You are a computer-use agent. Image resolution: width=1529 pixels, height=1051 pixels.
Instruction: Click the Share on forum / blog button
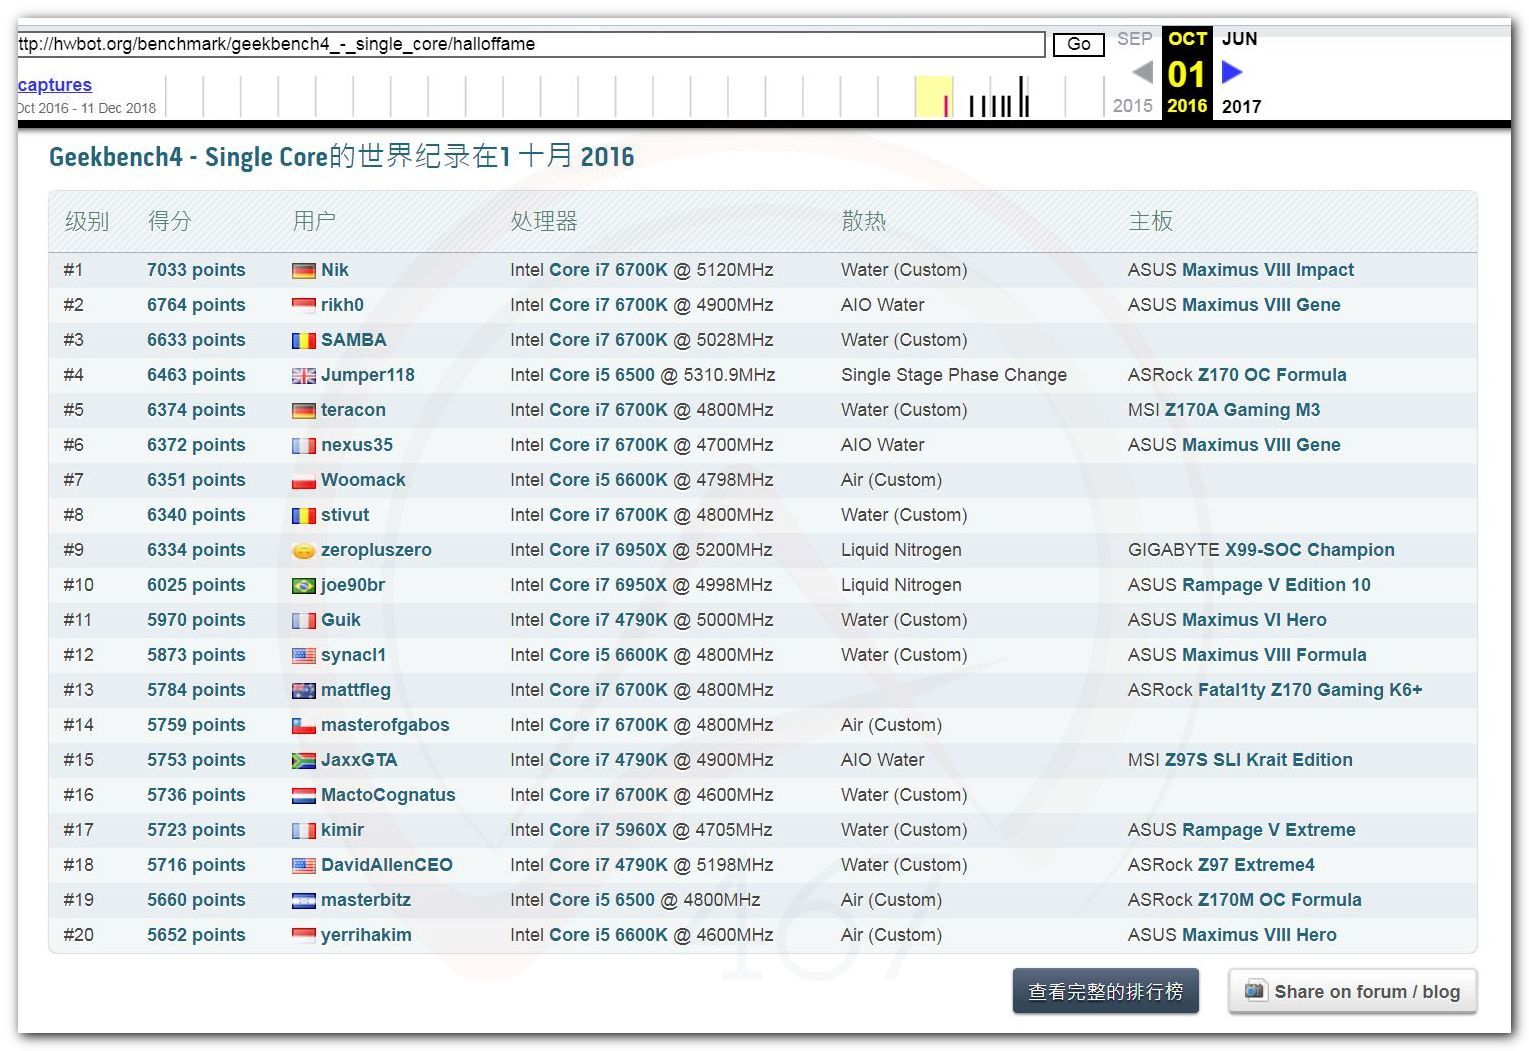[1352, 991]
